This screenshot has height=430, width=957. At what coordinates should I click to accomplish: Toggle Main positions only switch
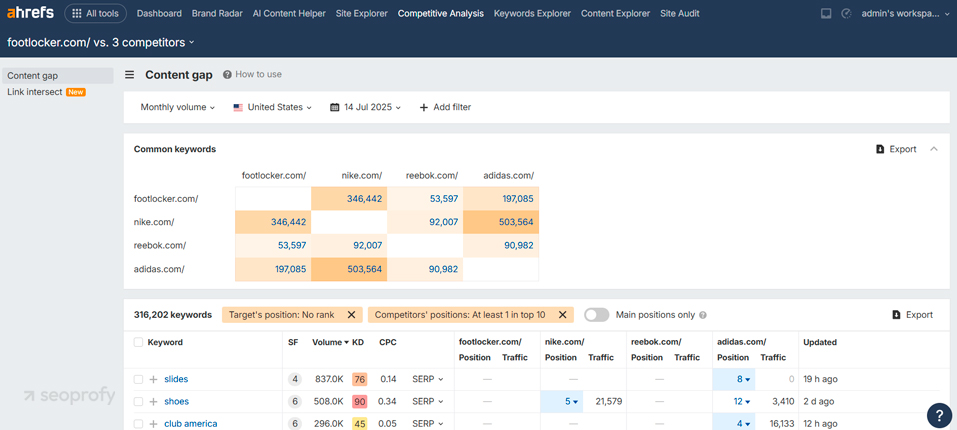[597, 315]
